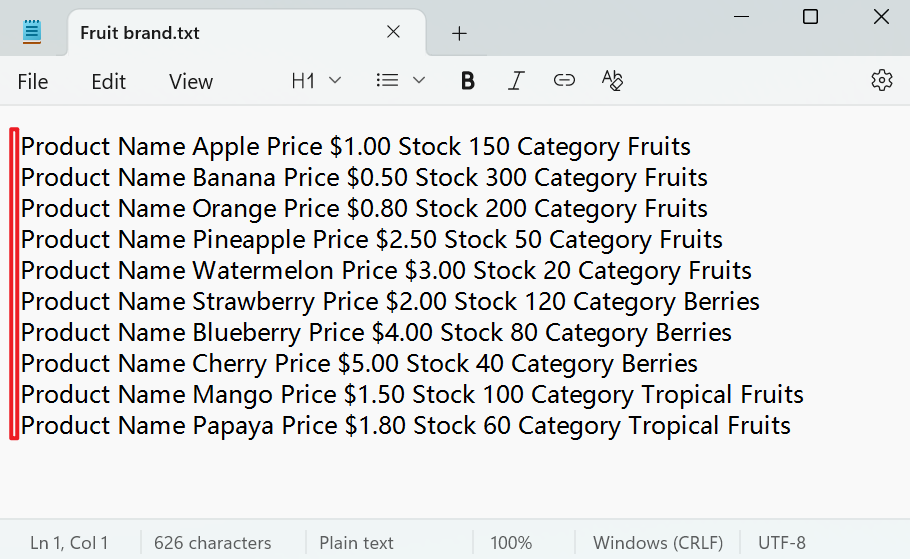Click the Plain text format indicator
The image size is (910, 559).
click(x=356, y=543)
